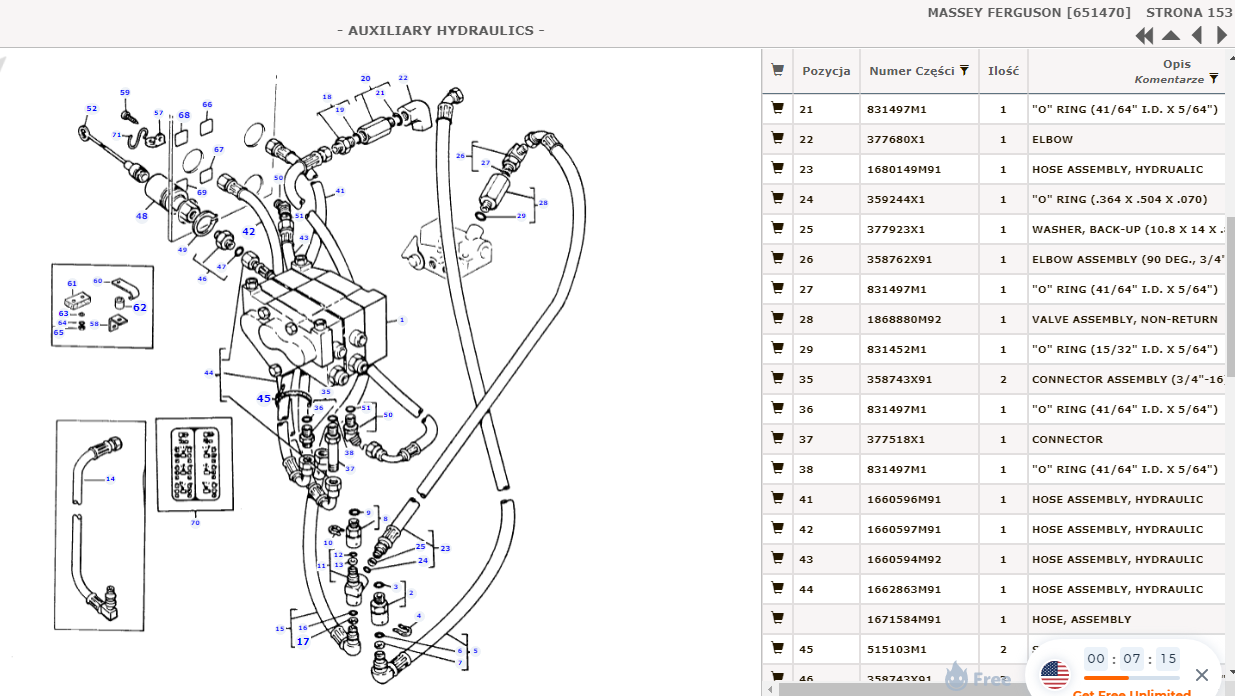The image size is (1235, 696).
Task: Open filter for Opis Komentarze column
Action: [x=1213, y=78]
